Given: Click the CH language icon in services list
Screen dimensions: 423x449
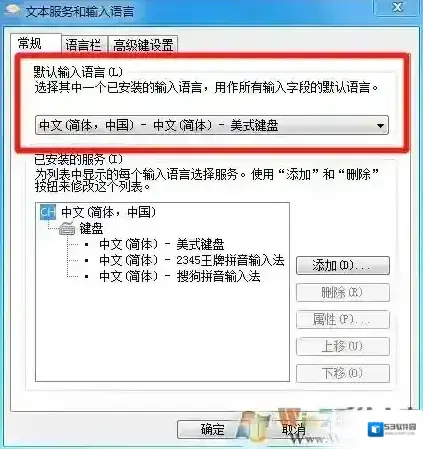Looking at the screenshot, I should click(x=48, y=212).
